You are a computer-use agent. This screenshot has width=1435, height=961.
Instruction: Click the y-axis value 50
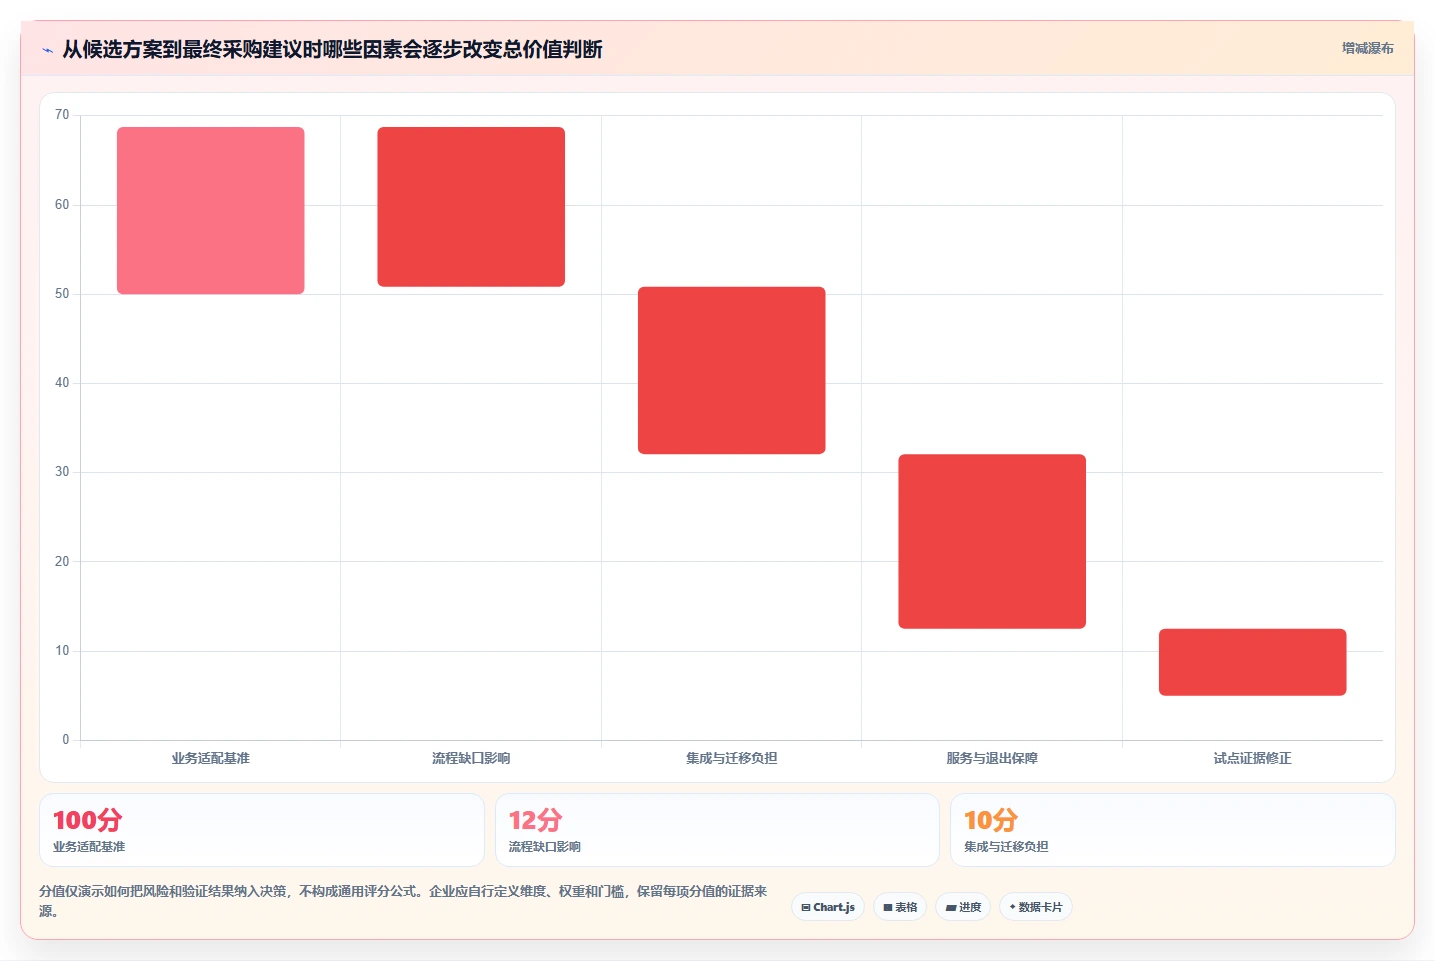point(62,294)
